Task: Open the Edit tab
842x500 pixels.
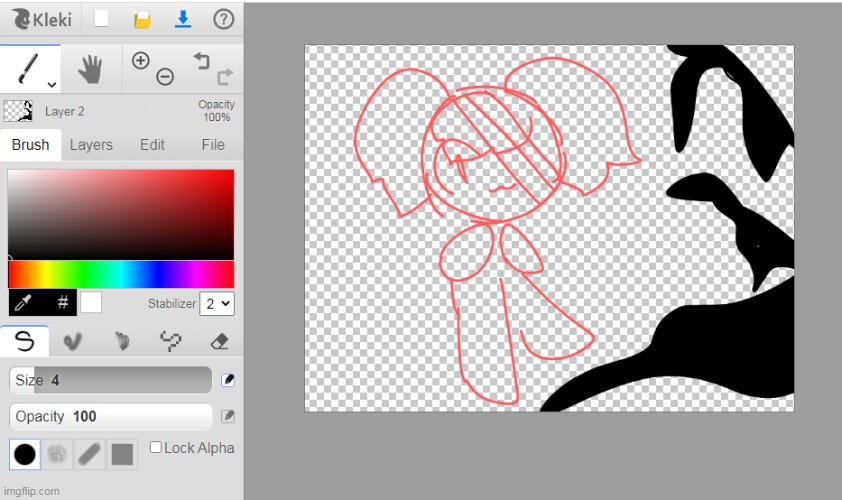Action: click(x=152, y=145)
